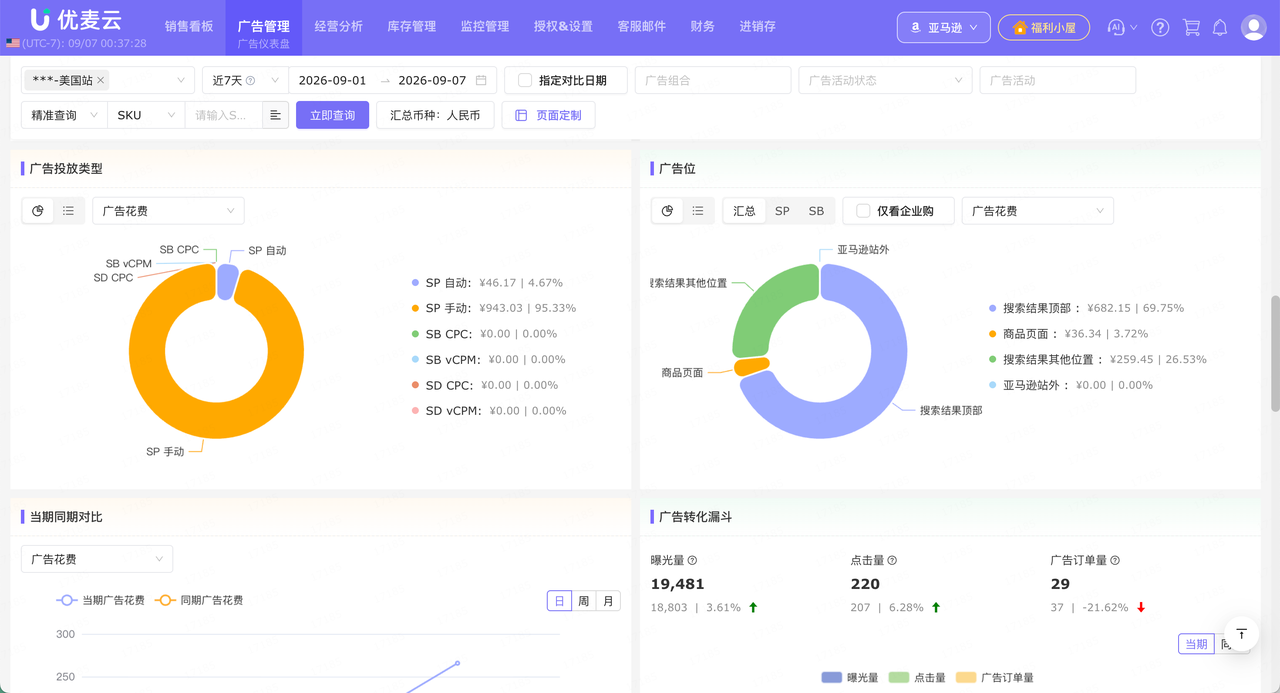Screen dimensions: 1280x693
Task: Click the calendar icon in date range
Action: 481,80
